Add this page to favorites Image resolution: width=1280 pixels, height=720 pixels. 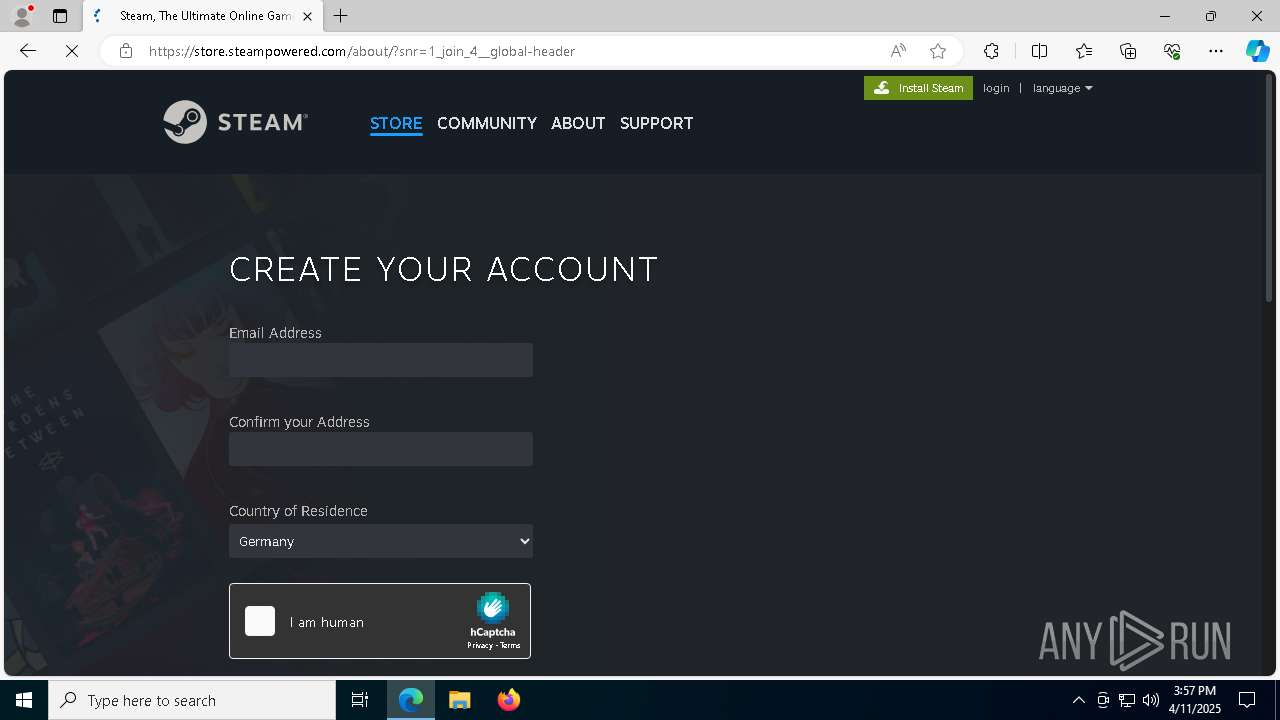click(937, 51)
